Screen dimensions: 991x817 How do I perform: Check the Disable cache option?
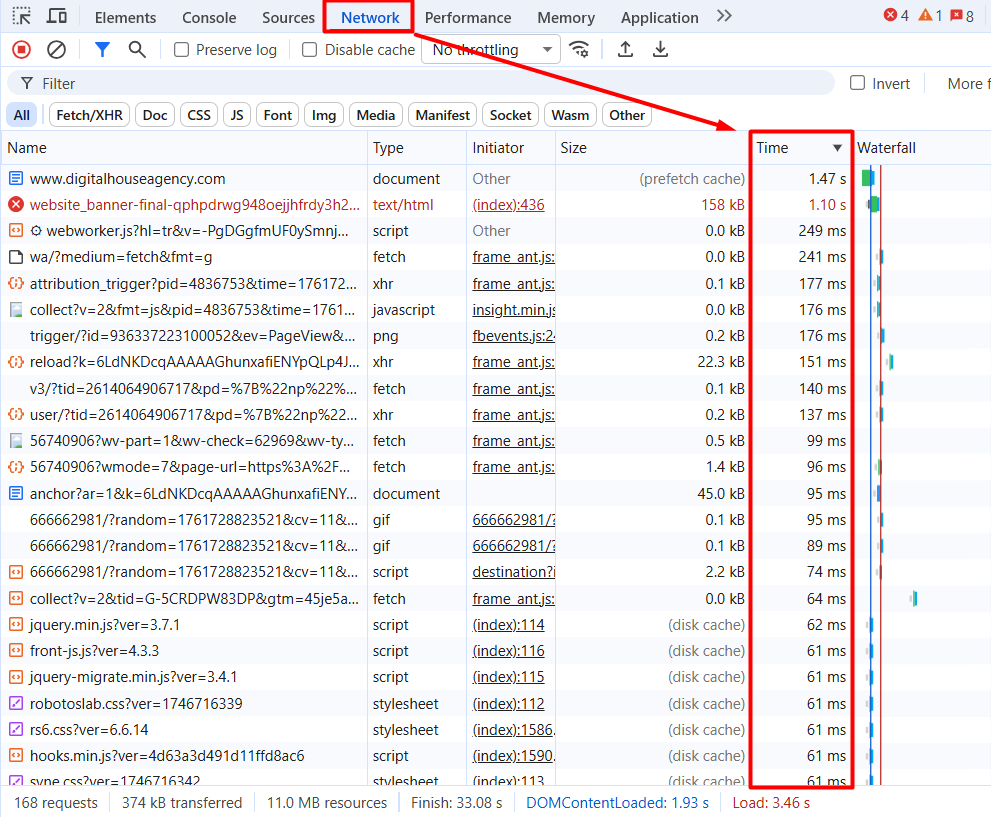point(310,50)
